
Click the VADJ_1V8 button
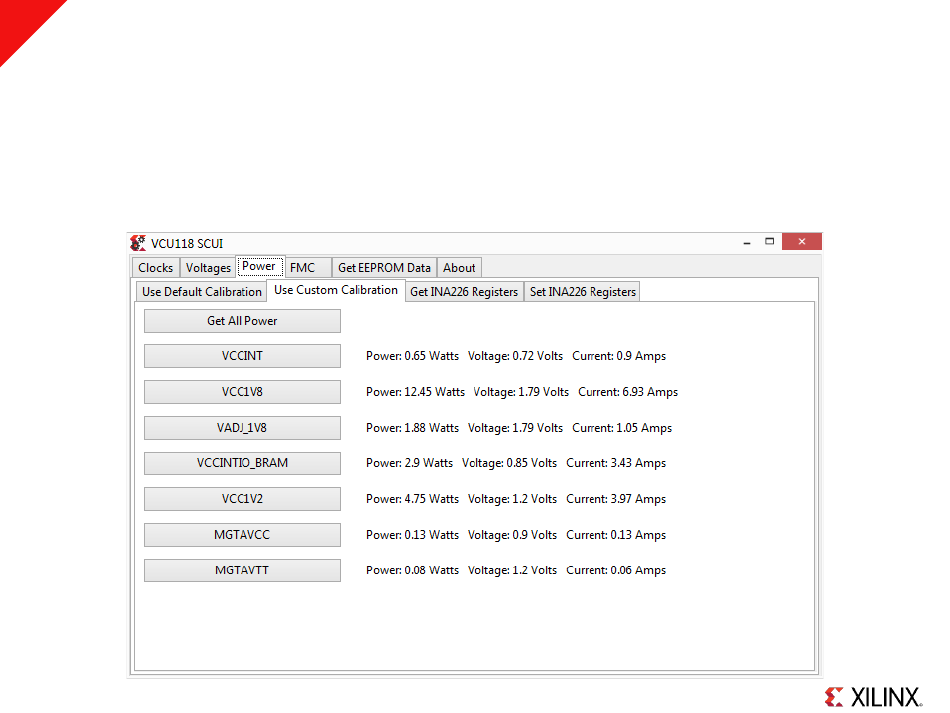(242, 428)
